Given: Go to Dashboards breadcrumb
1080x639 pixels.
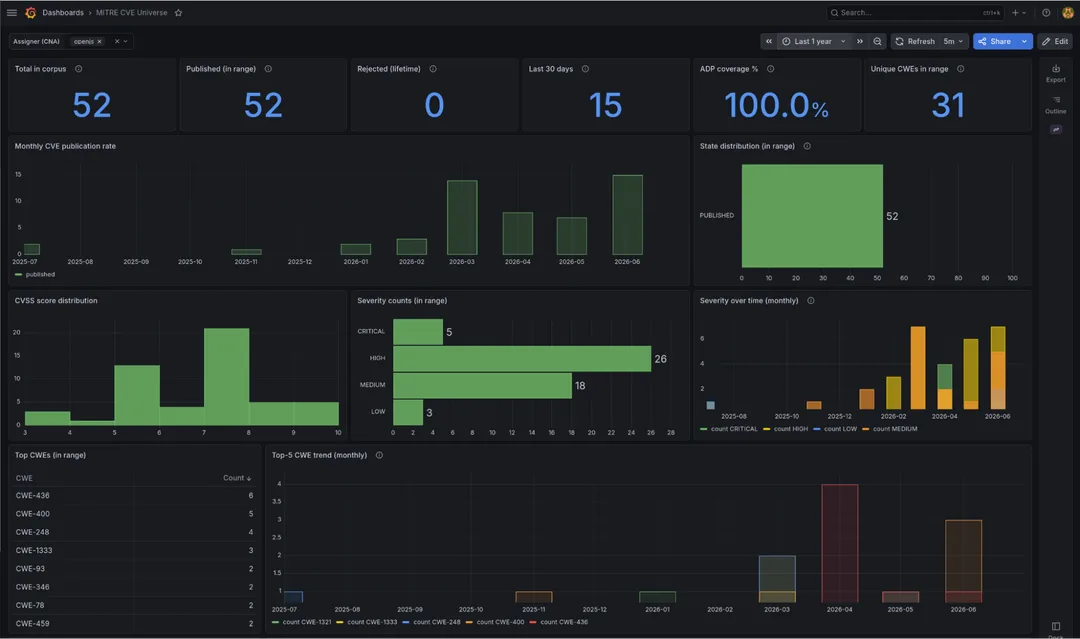Looking at the screenshot, I should (63, 12).
